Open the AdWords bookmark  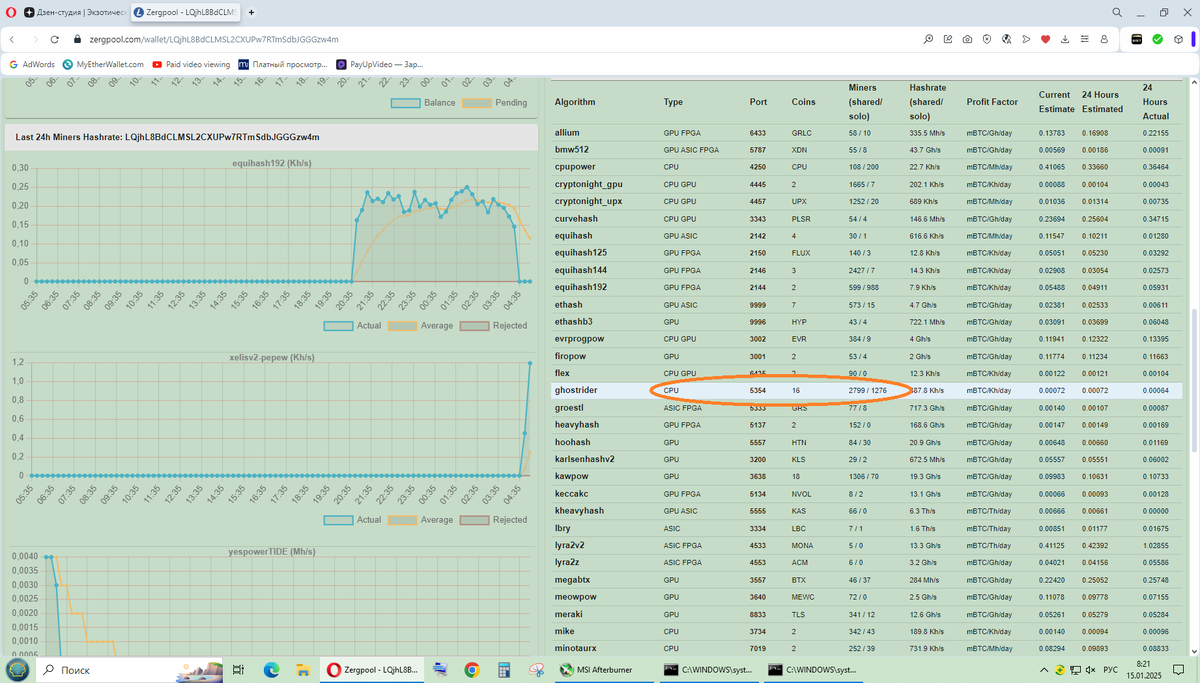click(x=32, y=63)
